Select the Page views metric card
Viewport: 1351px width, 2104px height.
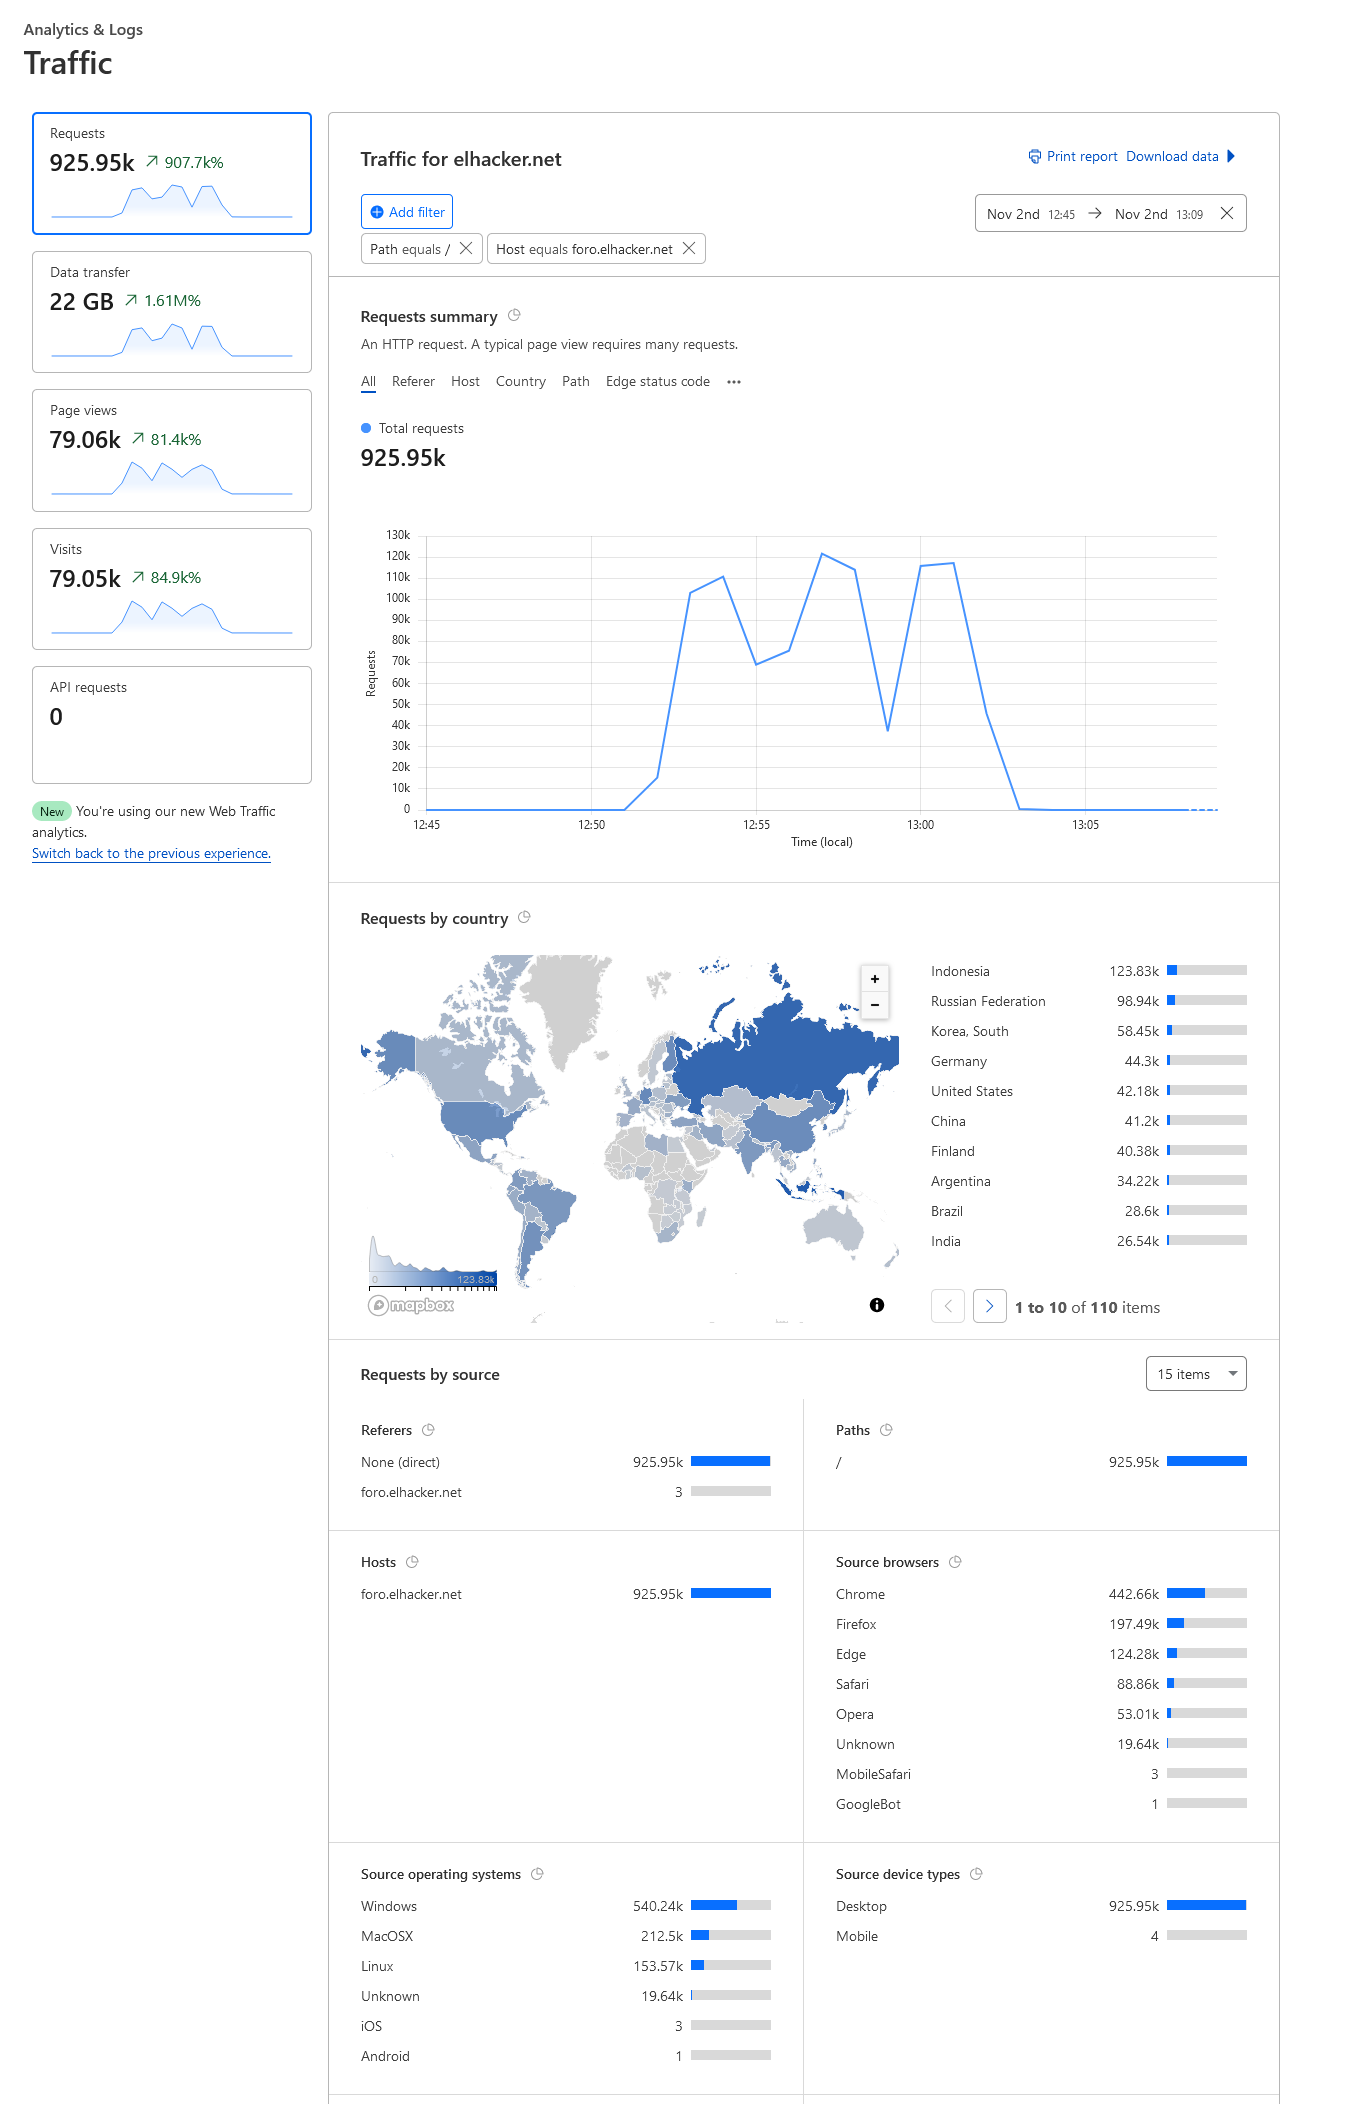click(x=172, y=450)
